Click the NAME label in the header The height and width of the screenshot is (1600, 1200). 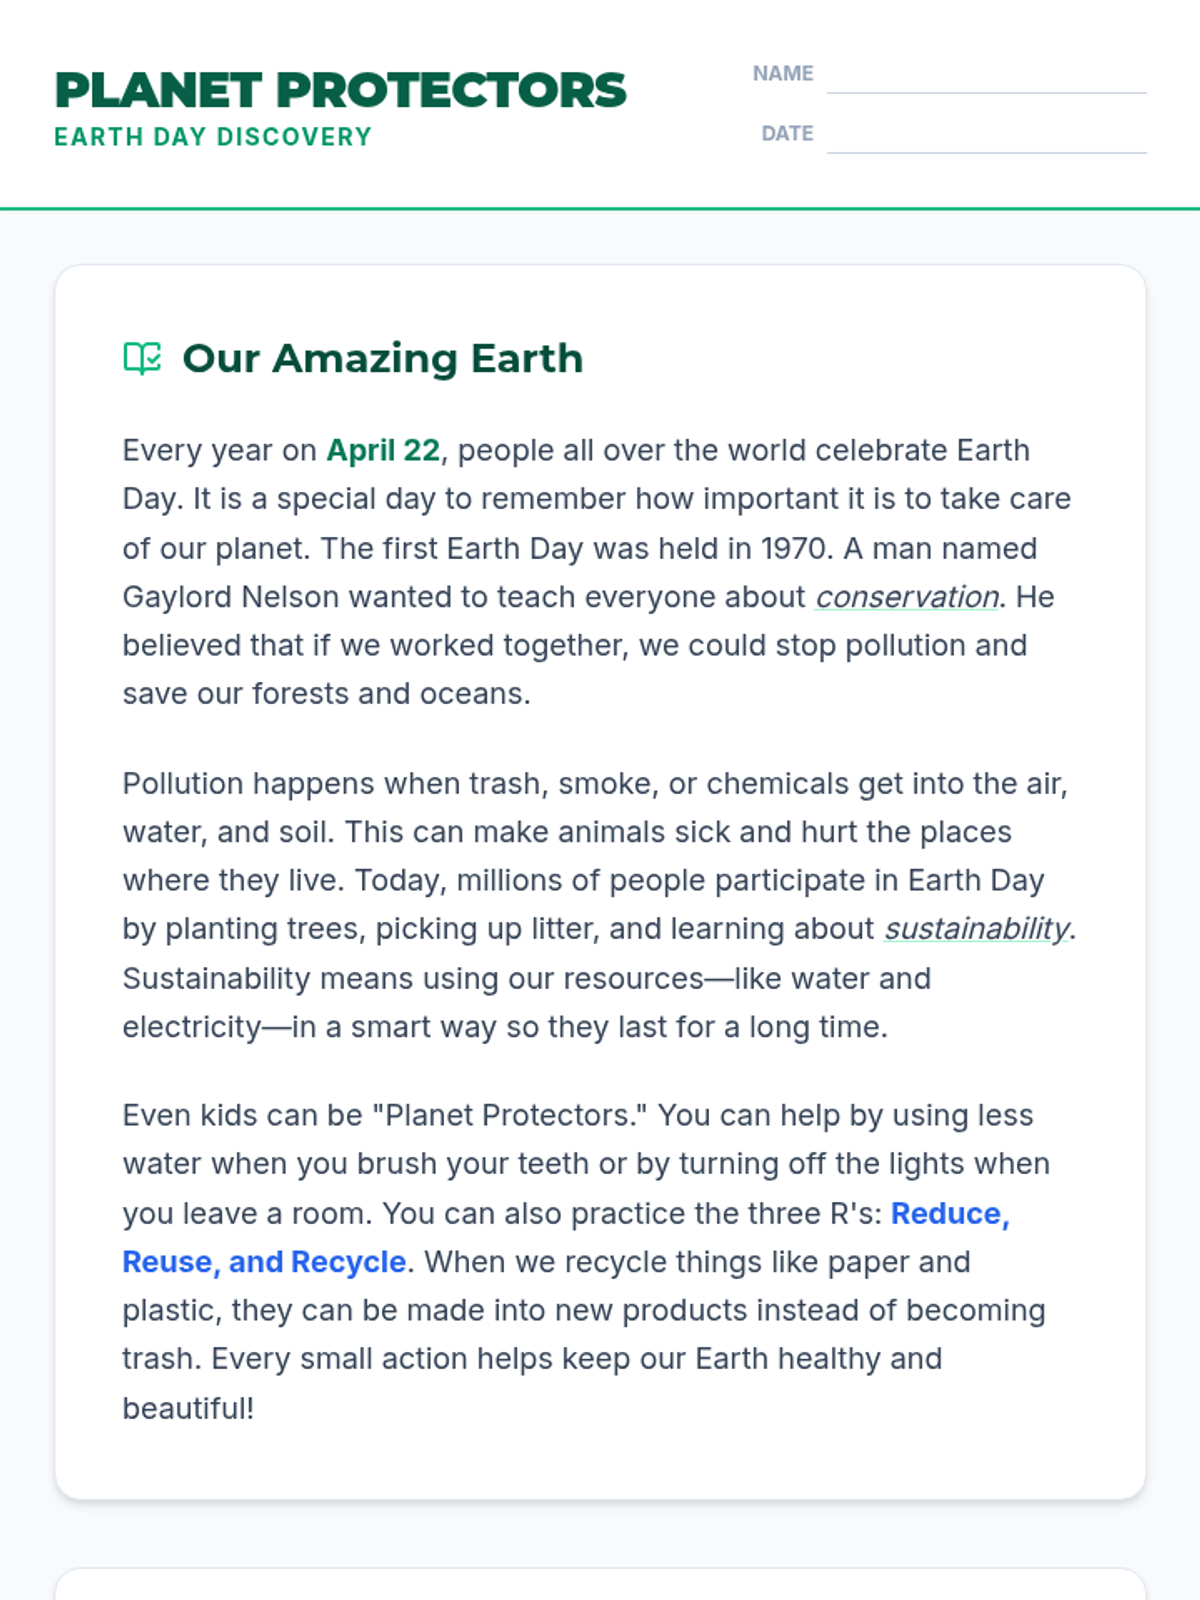pyautogui.click(x=782, y=74)
